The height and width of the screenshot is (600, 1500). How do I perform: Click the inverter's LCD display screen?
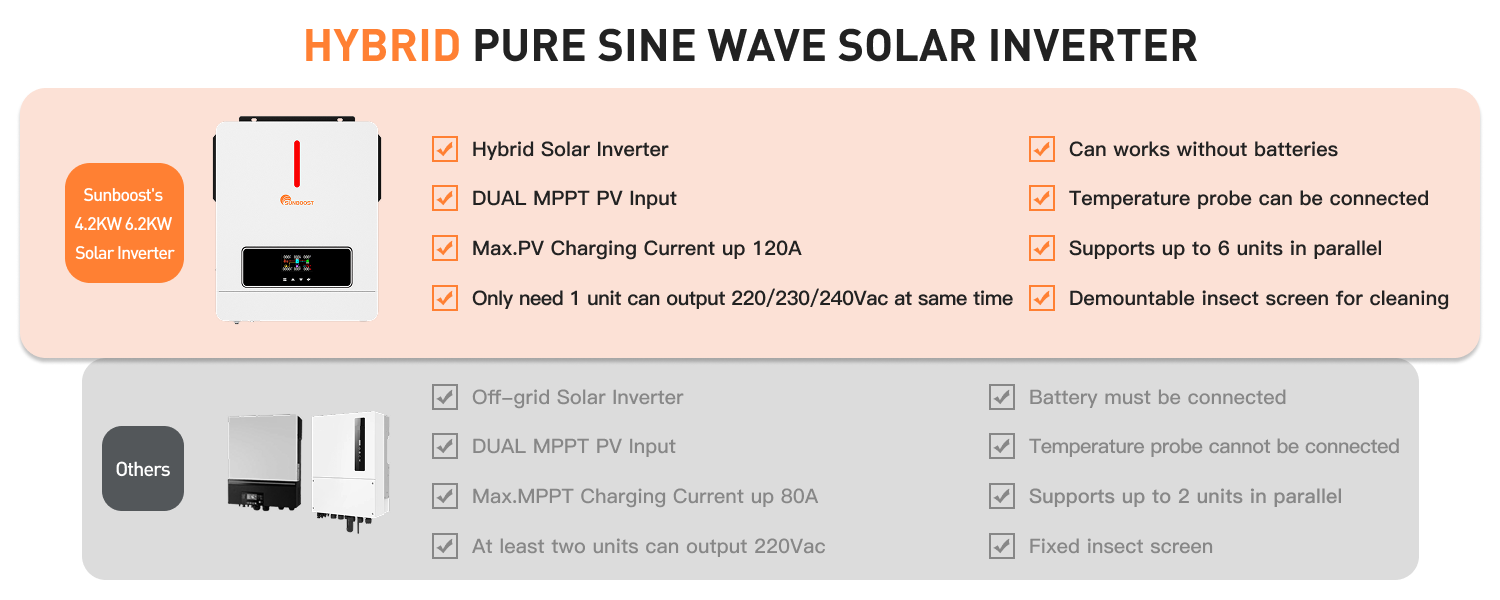pyautogui.click(x=296, y=267)
